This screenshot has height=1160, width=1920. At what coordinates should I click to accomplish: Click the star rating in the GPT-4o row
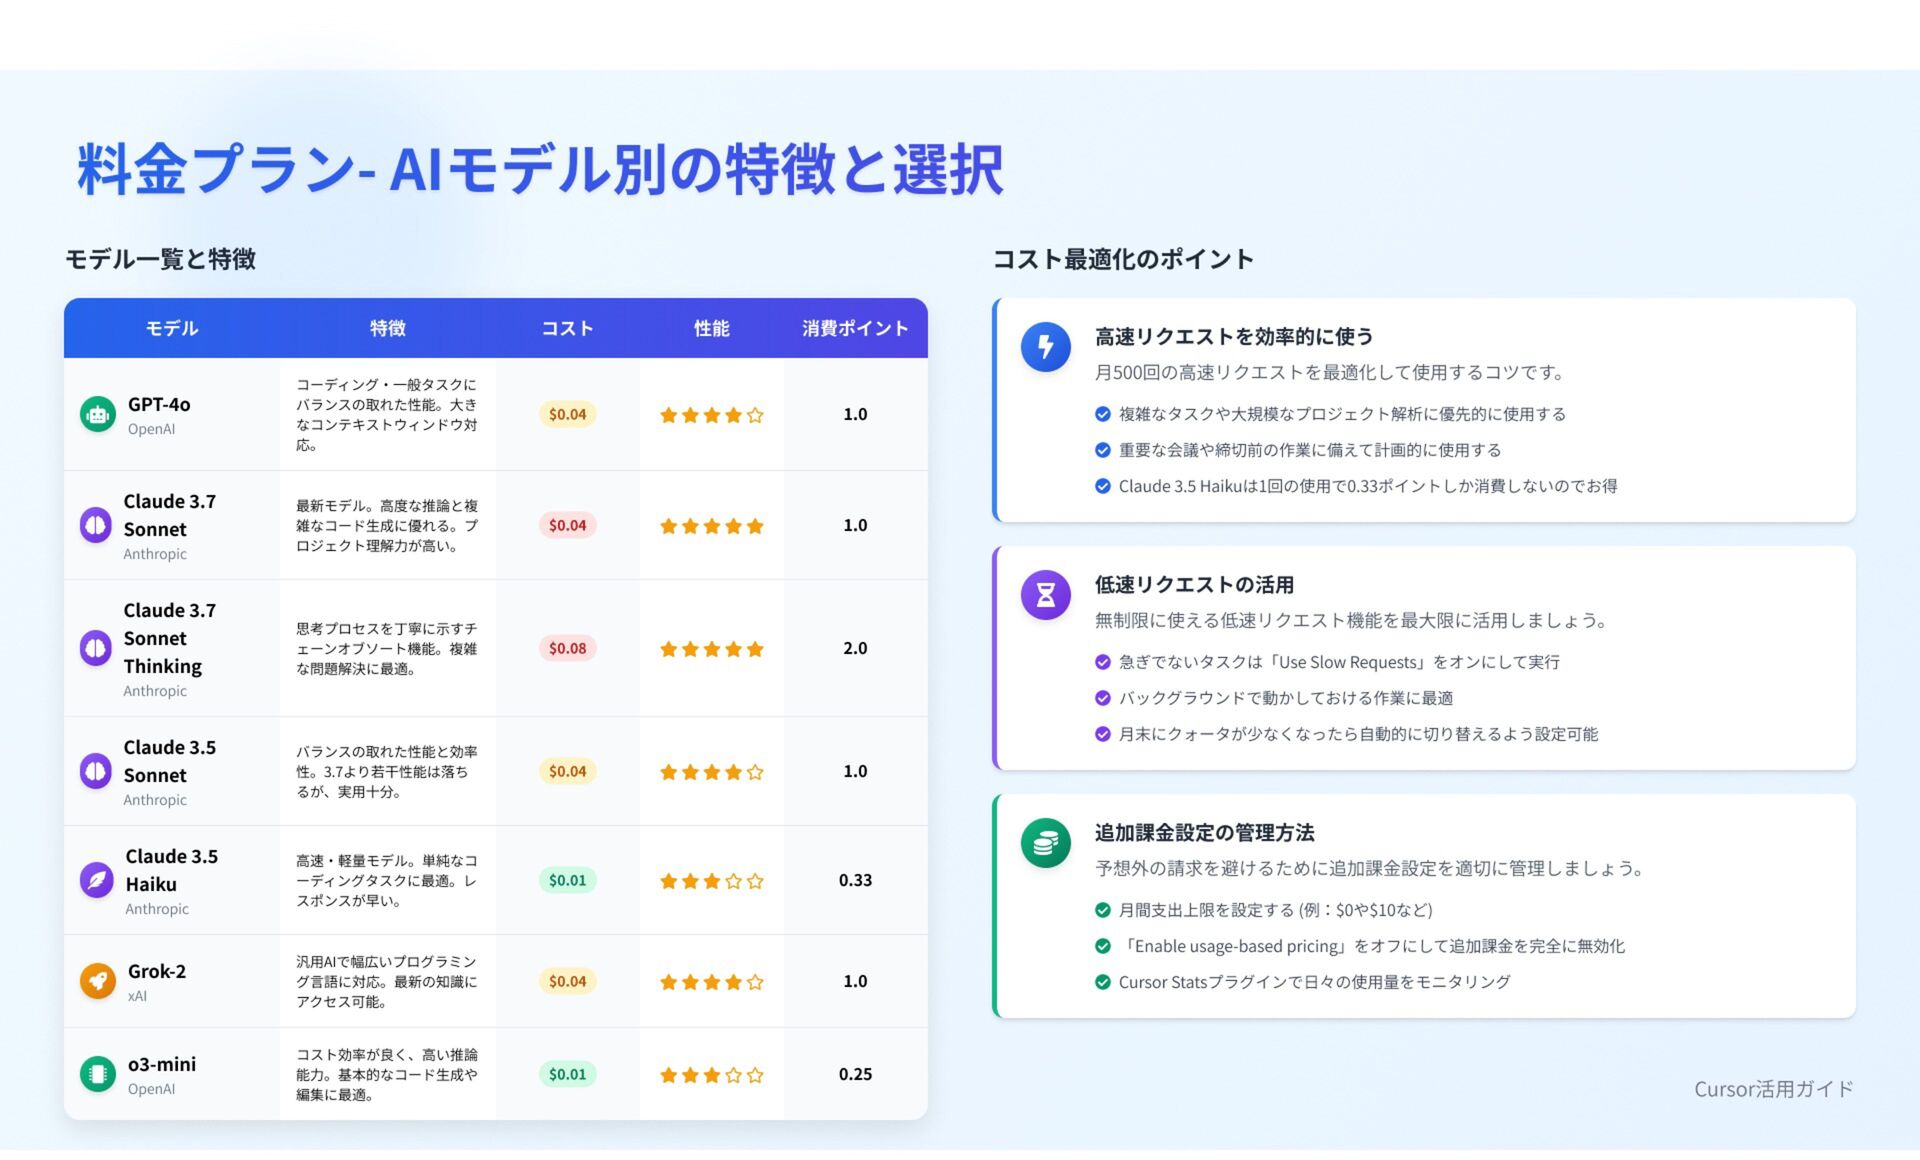pos(711,415)
